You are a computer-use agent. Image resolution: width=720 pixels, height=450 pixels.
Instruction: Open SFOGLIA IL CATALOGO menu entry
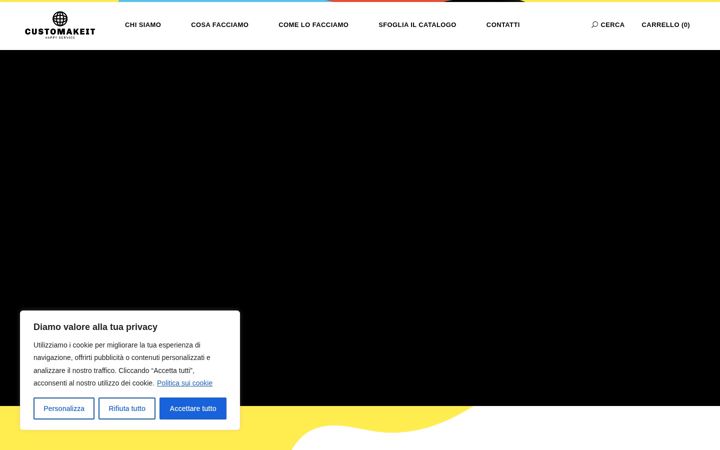point(417,25)
